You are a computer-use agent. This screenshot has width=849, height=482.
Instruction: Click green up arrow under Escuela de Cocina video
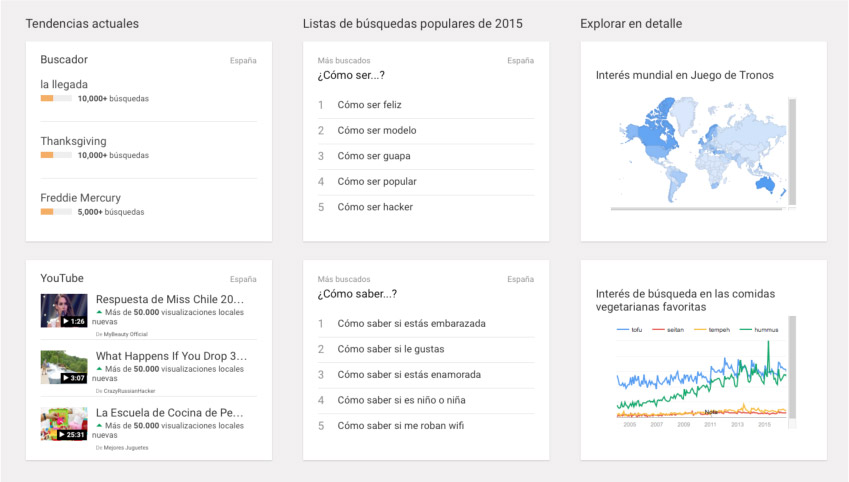[99, 426]
